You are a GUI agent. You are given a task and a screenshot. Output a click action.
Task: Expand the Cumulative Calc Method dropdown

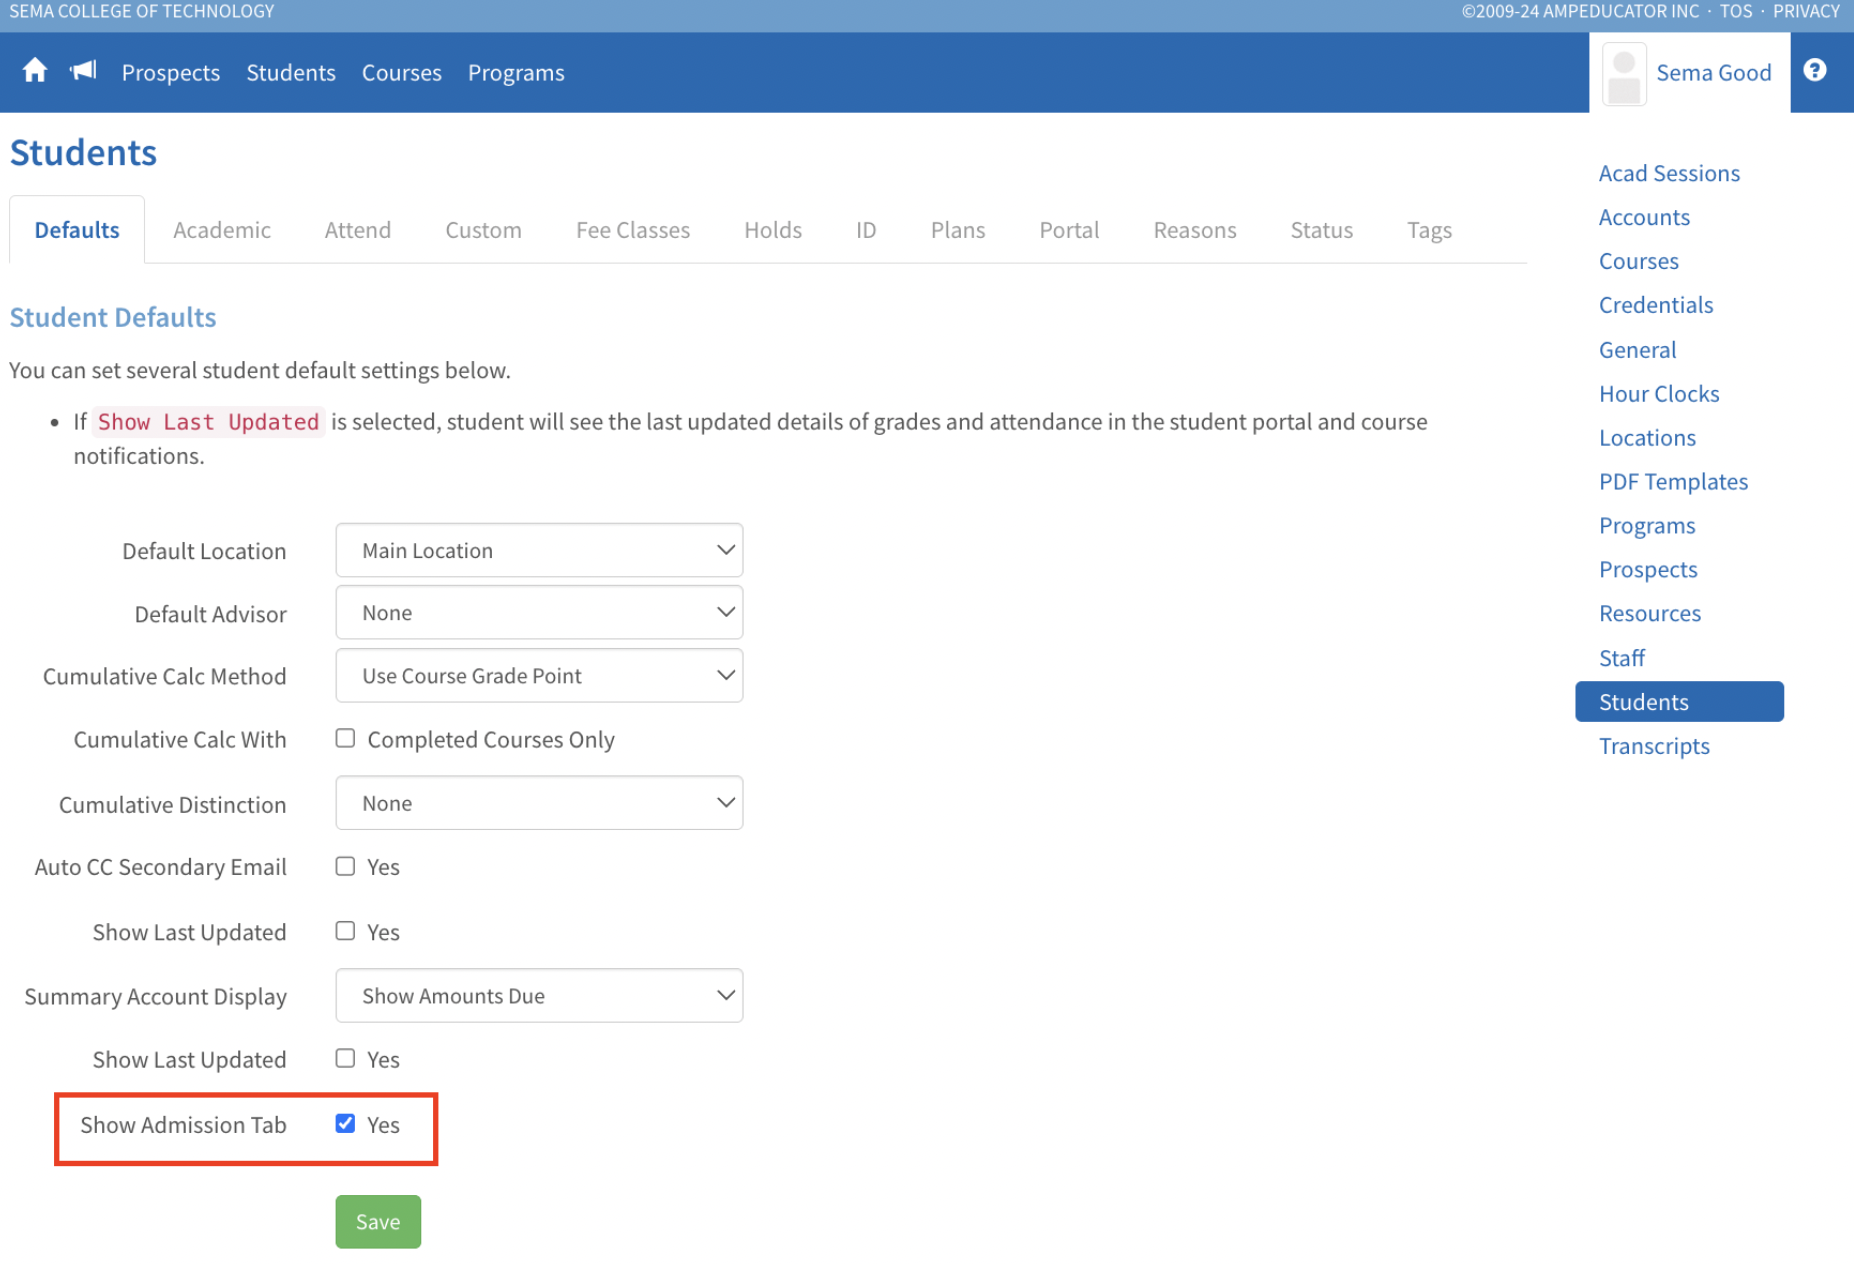539,676
